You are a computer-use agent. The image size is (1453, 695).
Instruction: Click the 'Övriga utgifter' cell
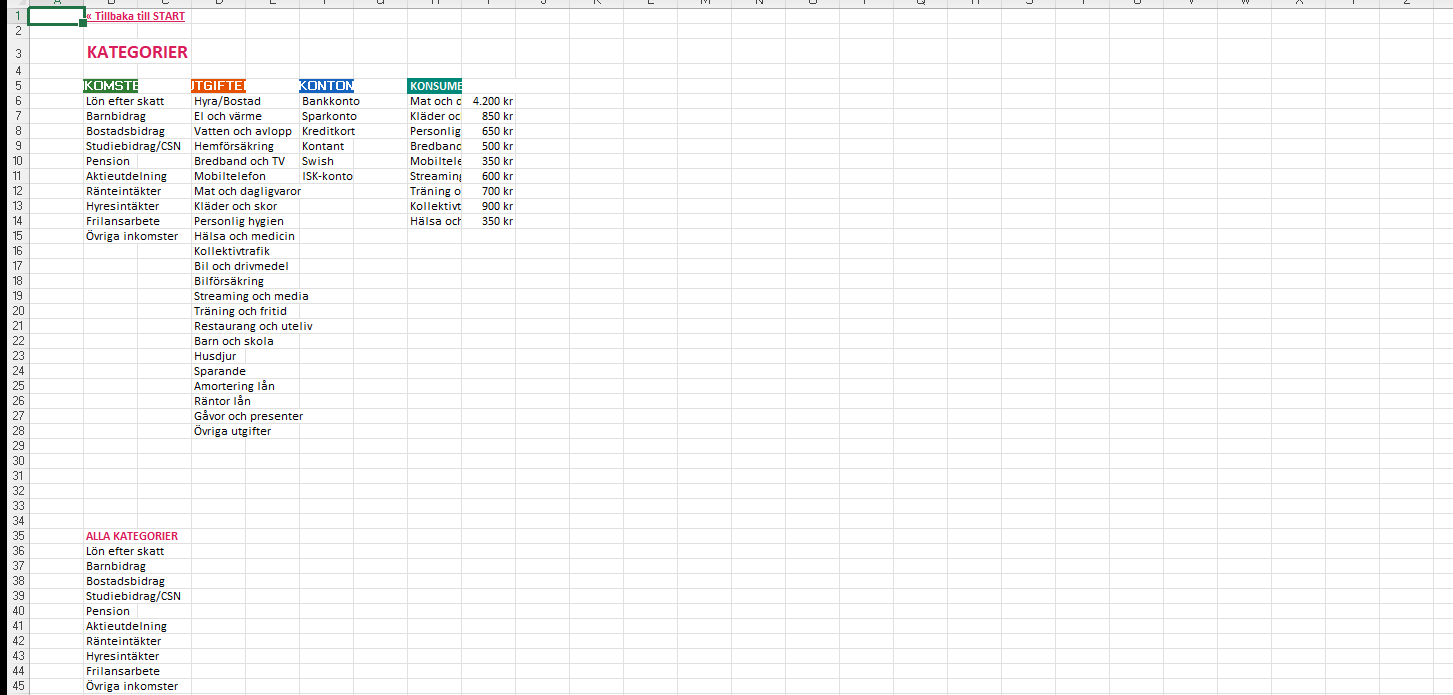tap(232, 431)
